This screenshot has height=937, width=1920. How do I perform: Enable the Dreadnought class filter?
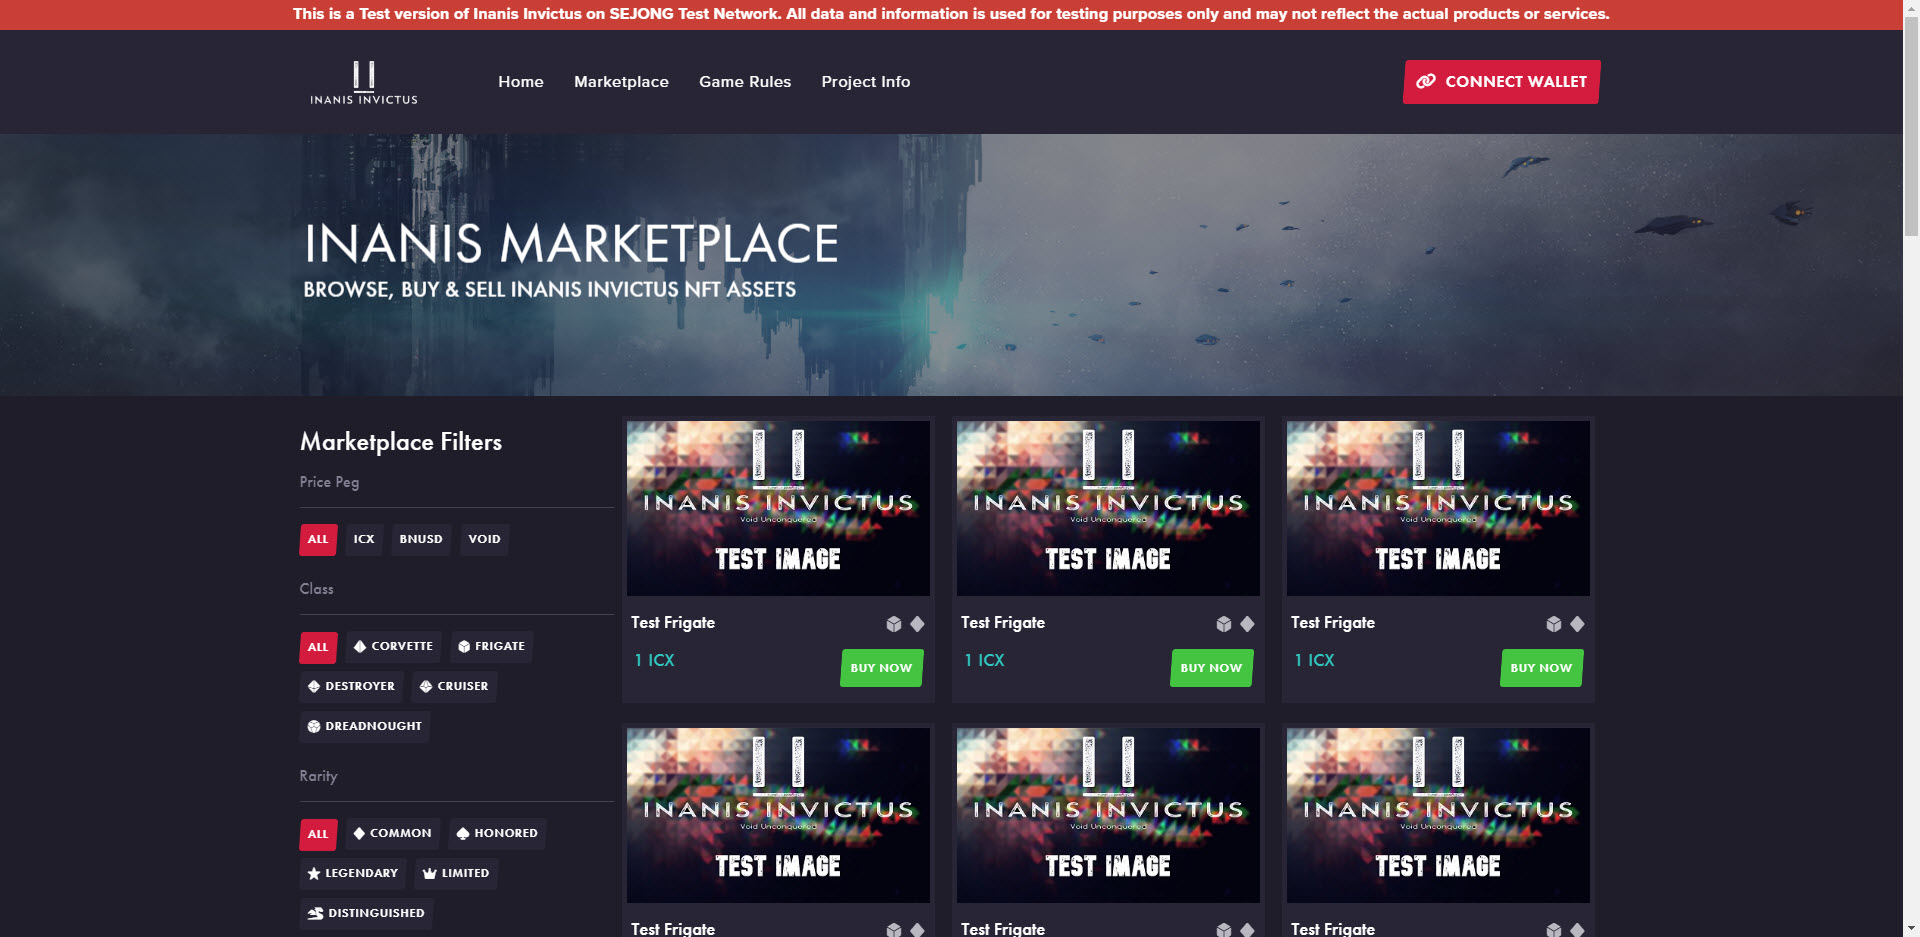(x=364, y=726)
